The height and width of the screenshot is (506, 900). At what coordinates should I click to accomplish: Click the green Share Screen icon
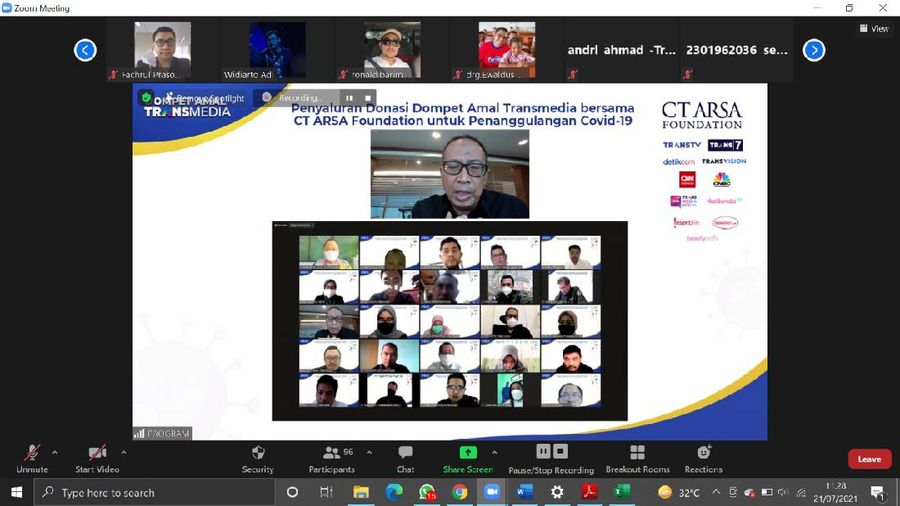468,453
